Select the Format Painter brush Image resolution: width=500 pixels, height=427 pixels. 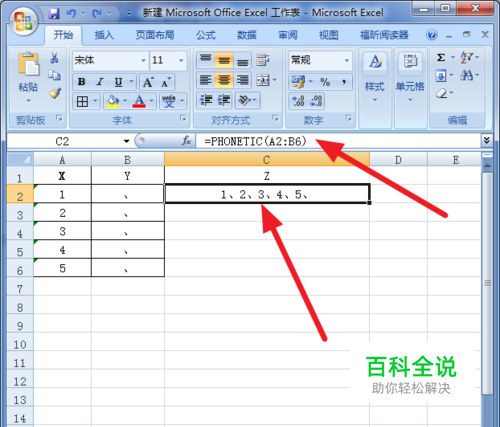pos(55,93)
